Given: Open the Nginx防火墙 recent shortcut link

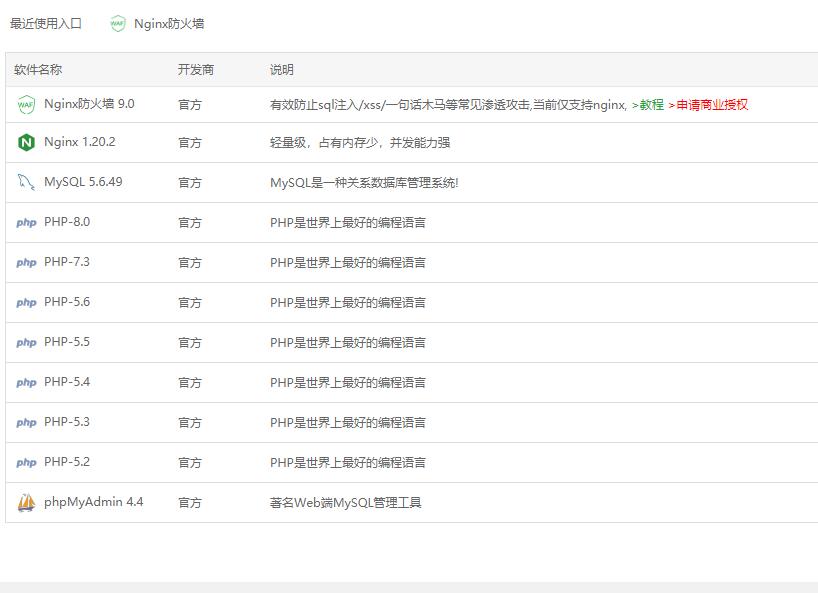Looking at the screenshot, I should tap(169, 23).
